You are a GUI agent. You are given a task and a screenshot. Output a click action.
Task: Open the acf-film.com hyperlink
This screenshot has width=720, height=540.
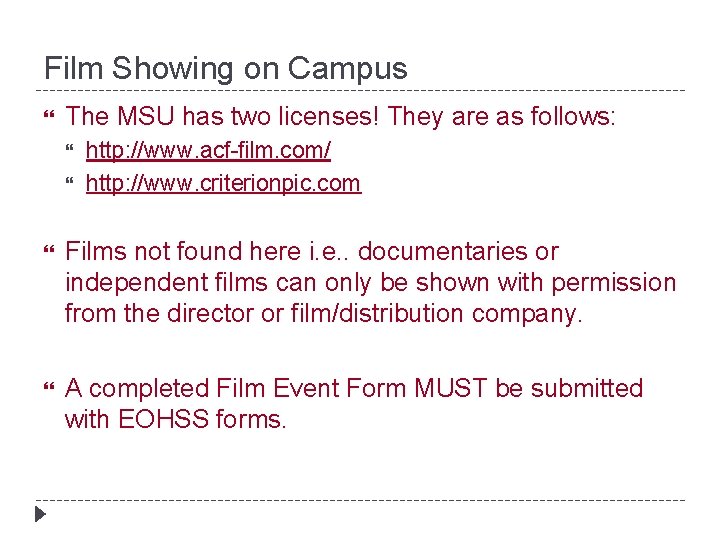pos(208,150)
